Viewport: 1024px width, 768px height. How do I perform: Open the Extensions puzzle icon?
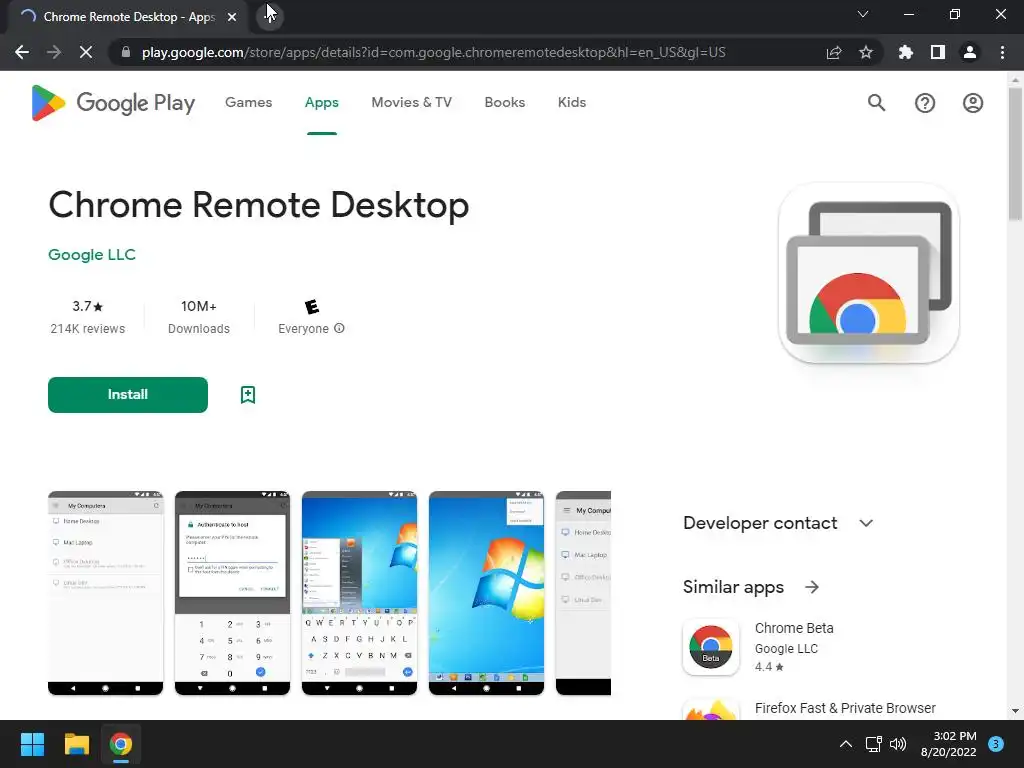(x=905, y=52)
